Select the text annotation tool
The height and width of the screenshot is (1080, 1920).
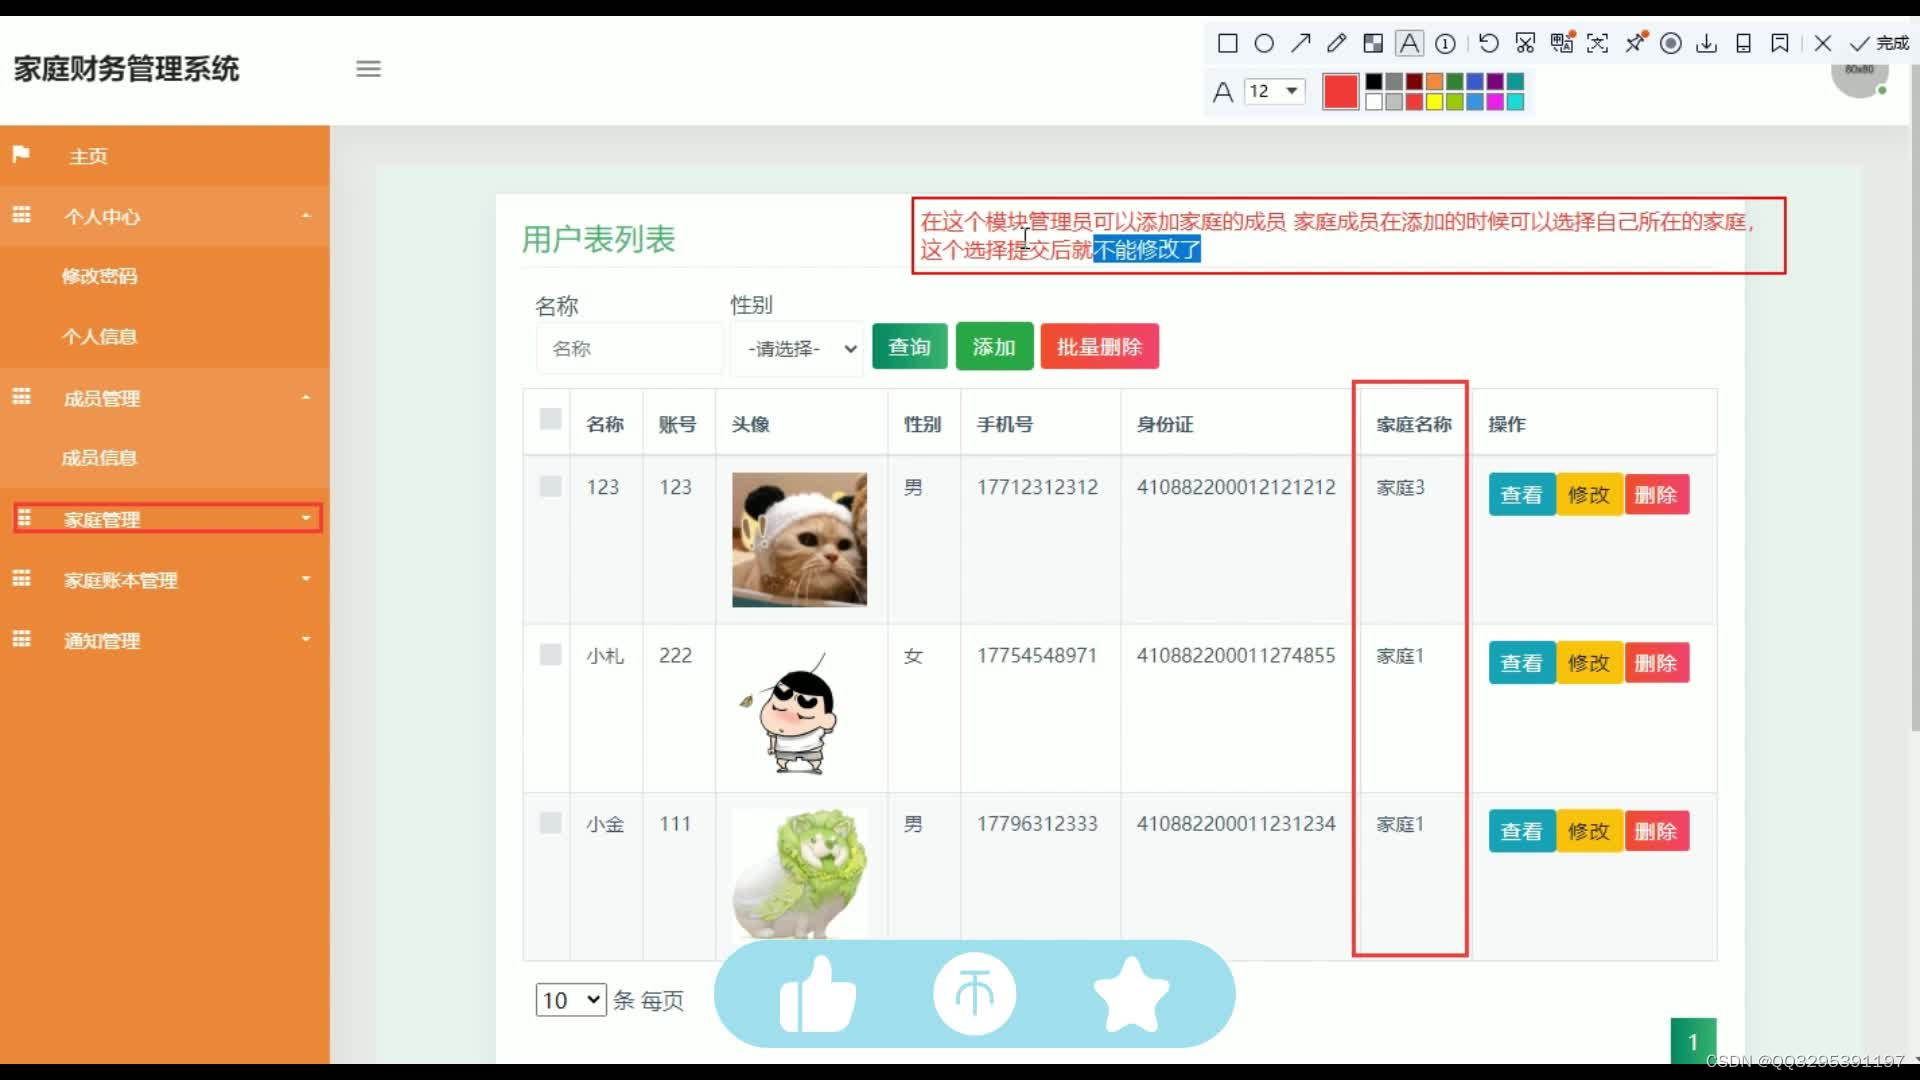[x=1409, y=43]
